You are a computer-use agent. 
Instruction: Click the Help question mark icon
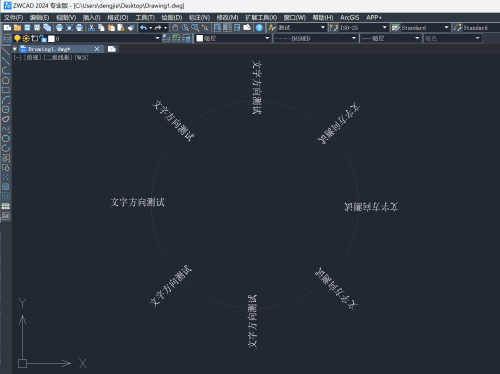(259, 28)
